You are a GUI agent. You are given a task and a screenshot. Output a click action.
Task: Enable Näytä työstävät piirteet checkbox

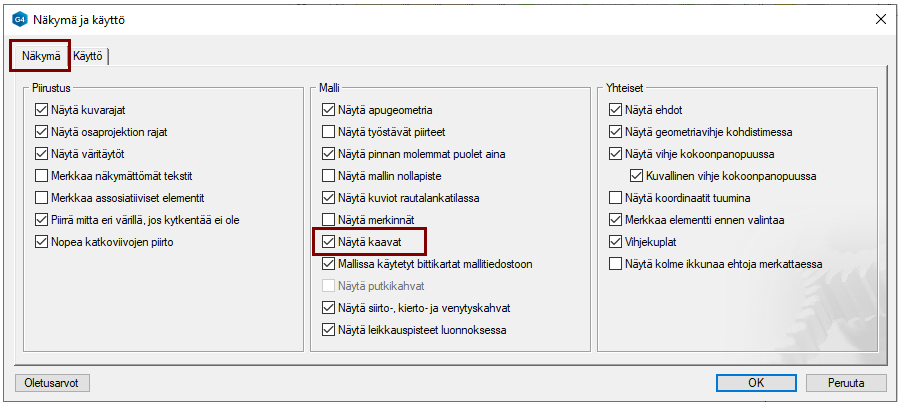pyautogui.click(x=329, y=132)
